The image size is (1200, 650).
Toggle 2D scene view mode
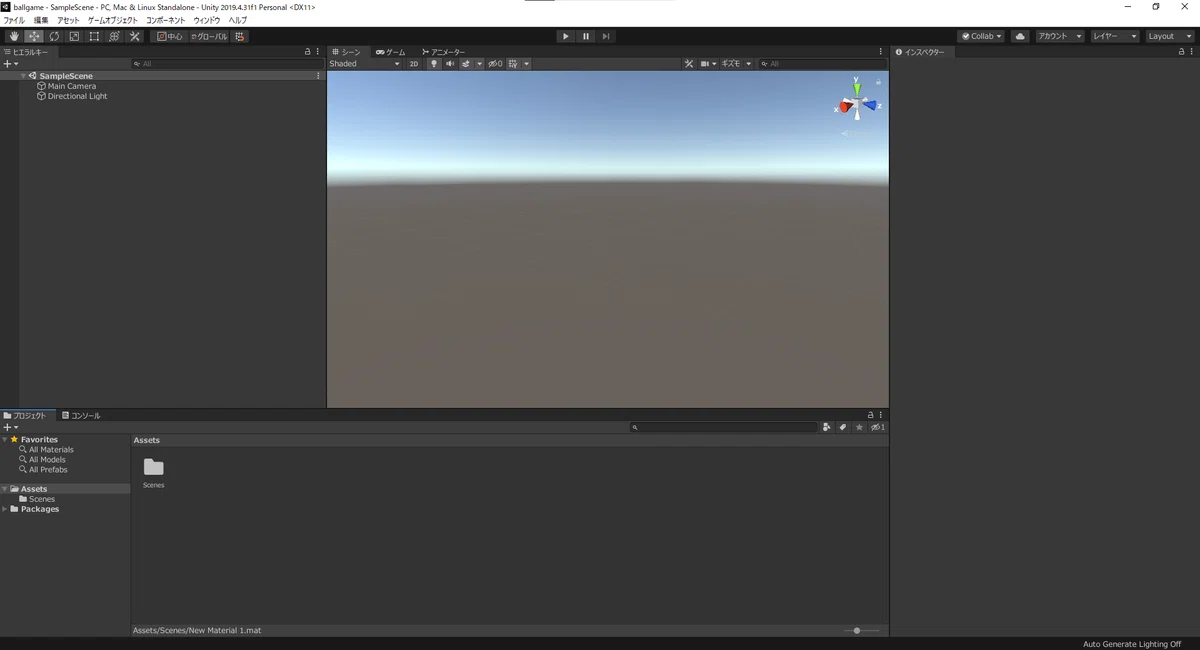[414, 64]
